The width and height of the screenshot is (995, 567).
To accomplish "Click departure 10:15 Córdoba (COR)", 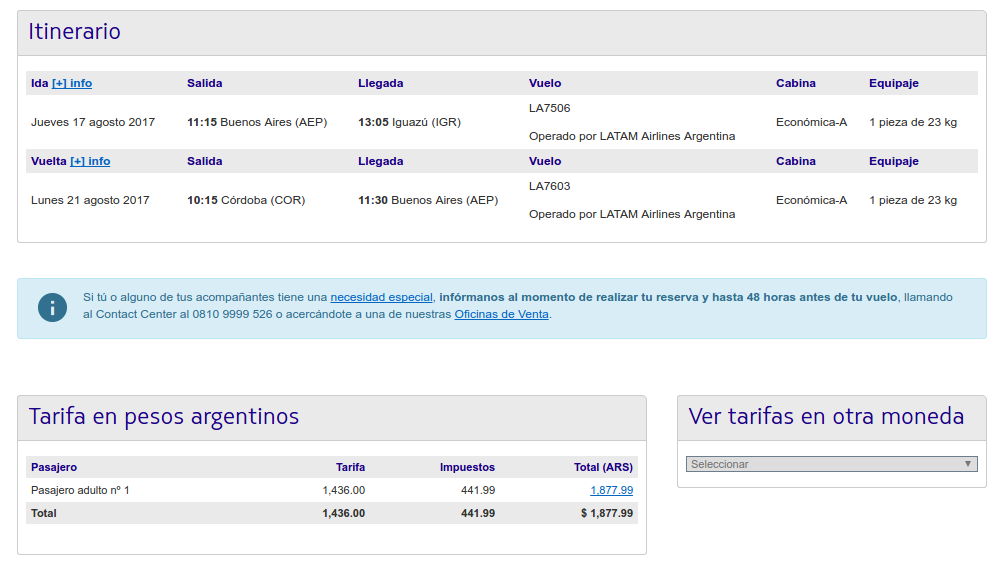I will click(x=246, y=200).
